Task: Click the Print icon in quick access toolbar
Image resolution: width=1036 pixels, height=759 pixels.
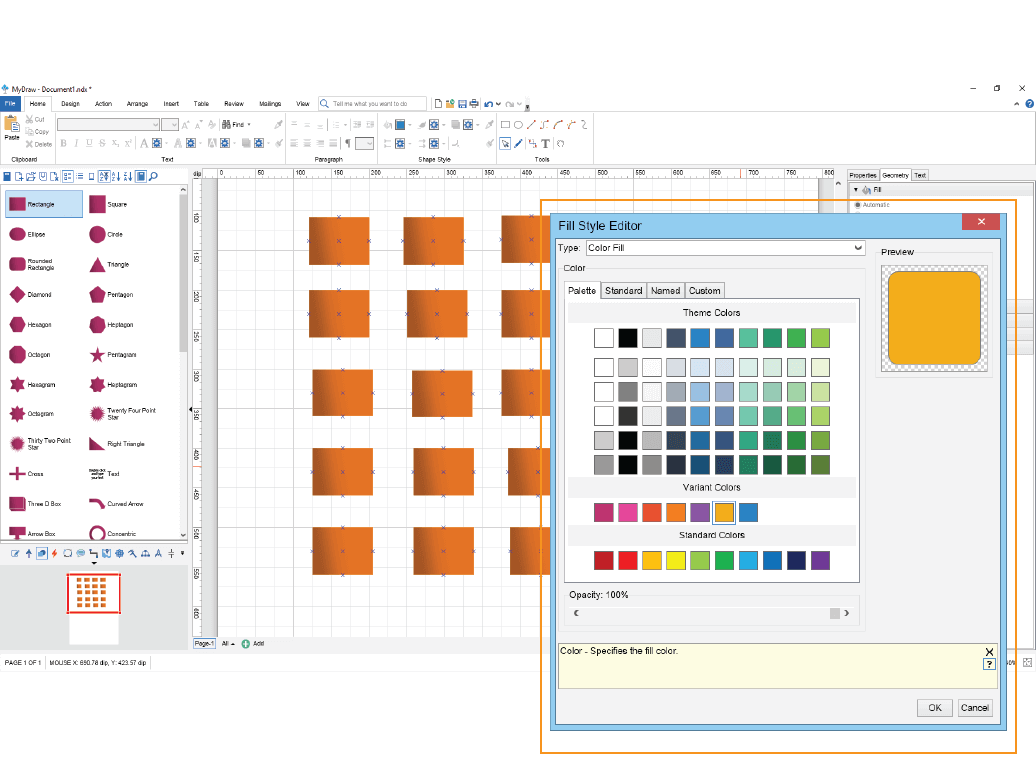Action: click(474, 103)
